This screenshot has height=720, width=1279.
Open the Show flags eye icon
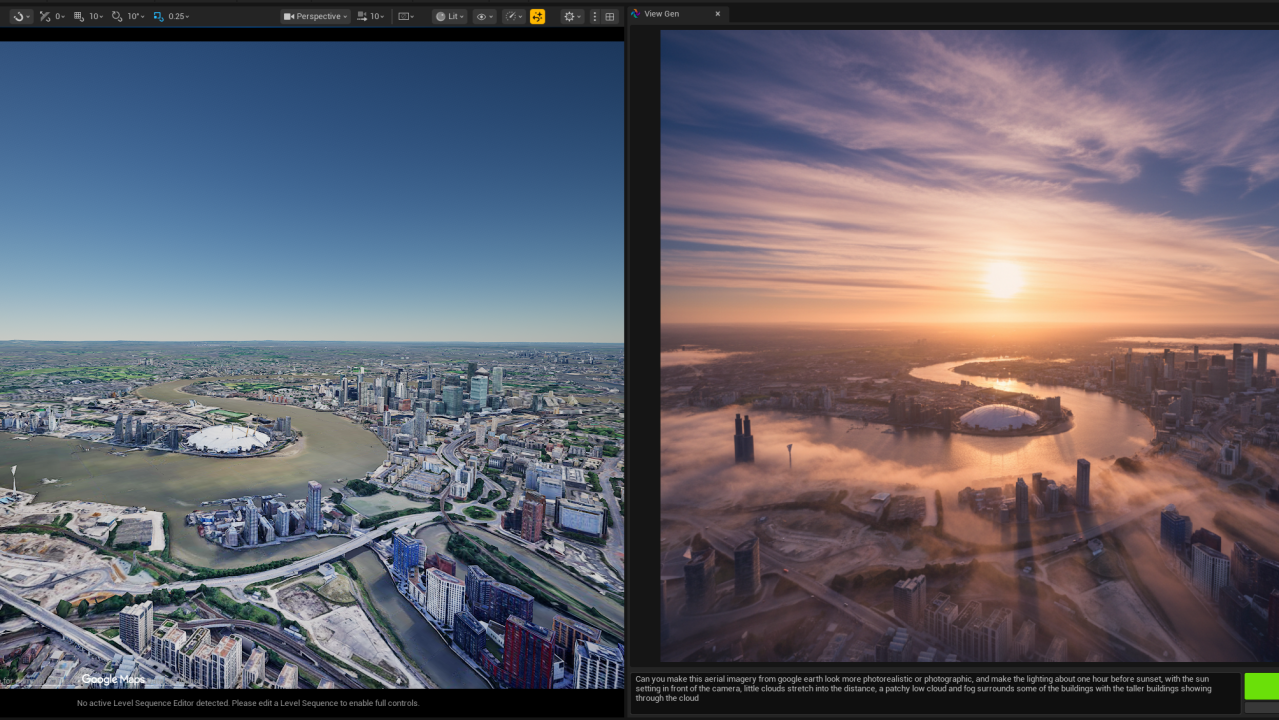[484, 16]
